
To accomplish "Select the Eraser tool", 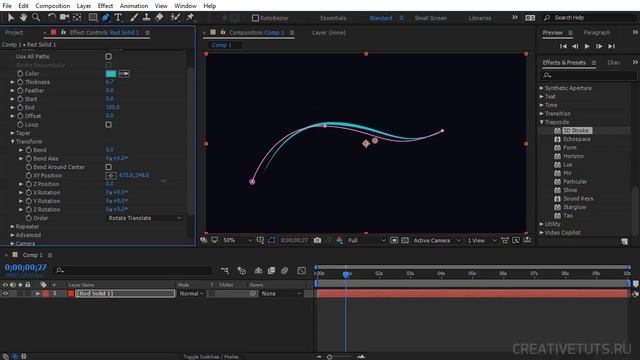I will click(x=159, y=17).
